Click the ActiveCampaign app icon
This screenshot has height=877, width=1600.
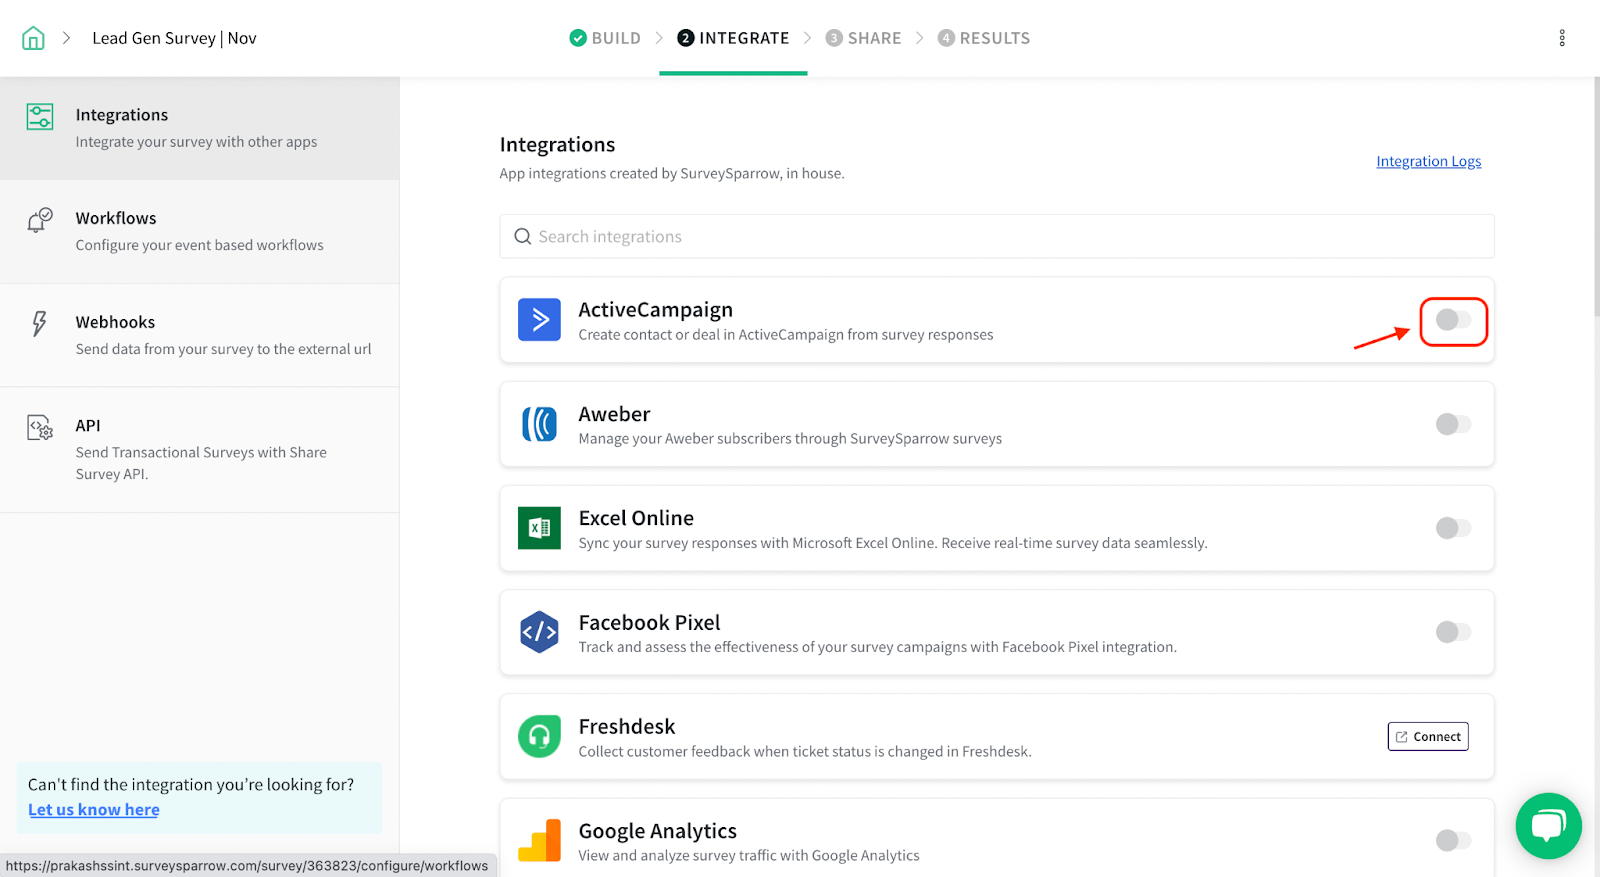pos(539,320)
